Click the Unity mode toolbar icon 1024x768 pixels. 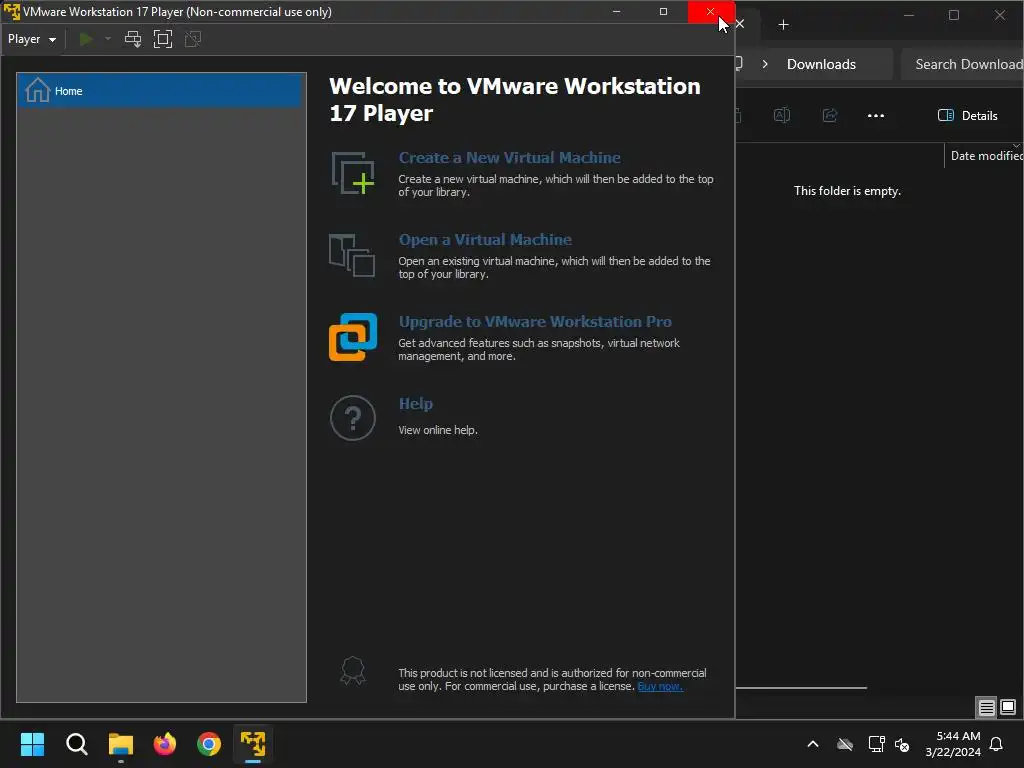[193, 39]
